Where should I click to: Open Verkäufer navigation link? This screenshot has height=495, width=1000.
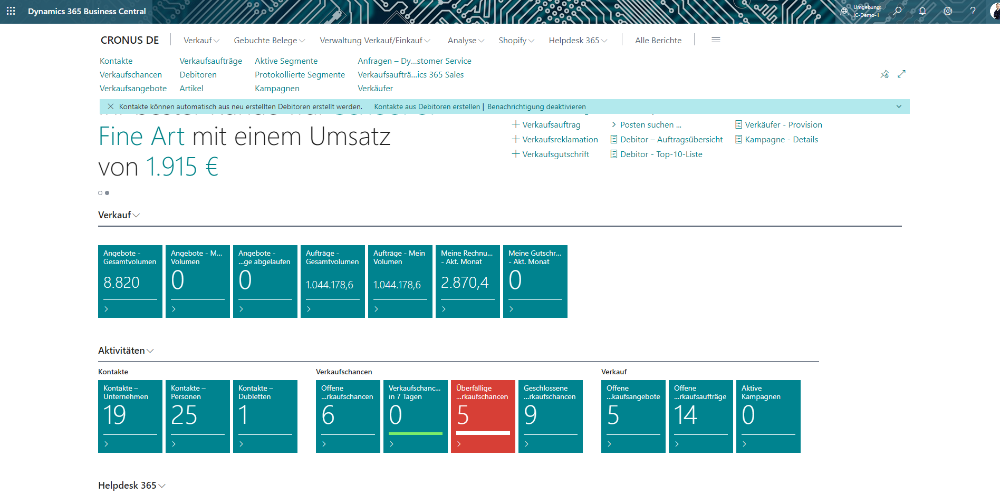[375, 89]
